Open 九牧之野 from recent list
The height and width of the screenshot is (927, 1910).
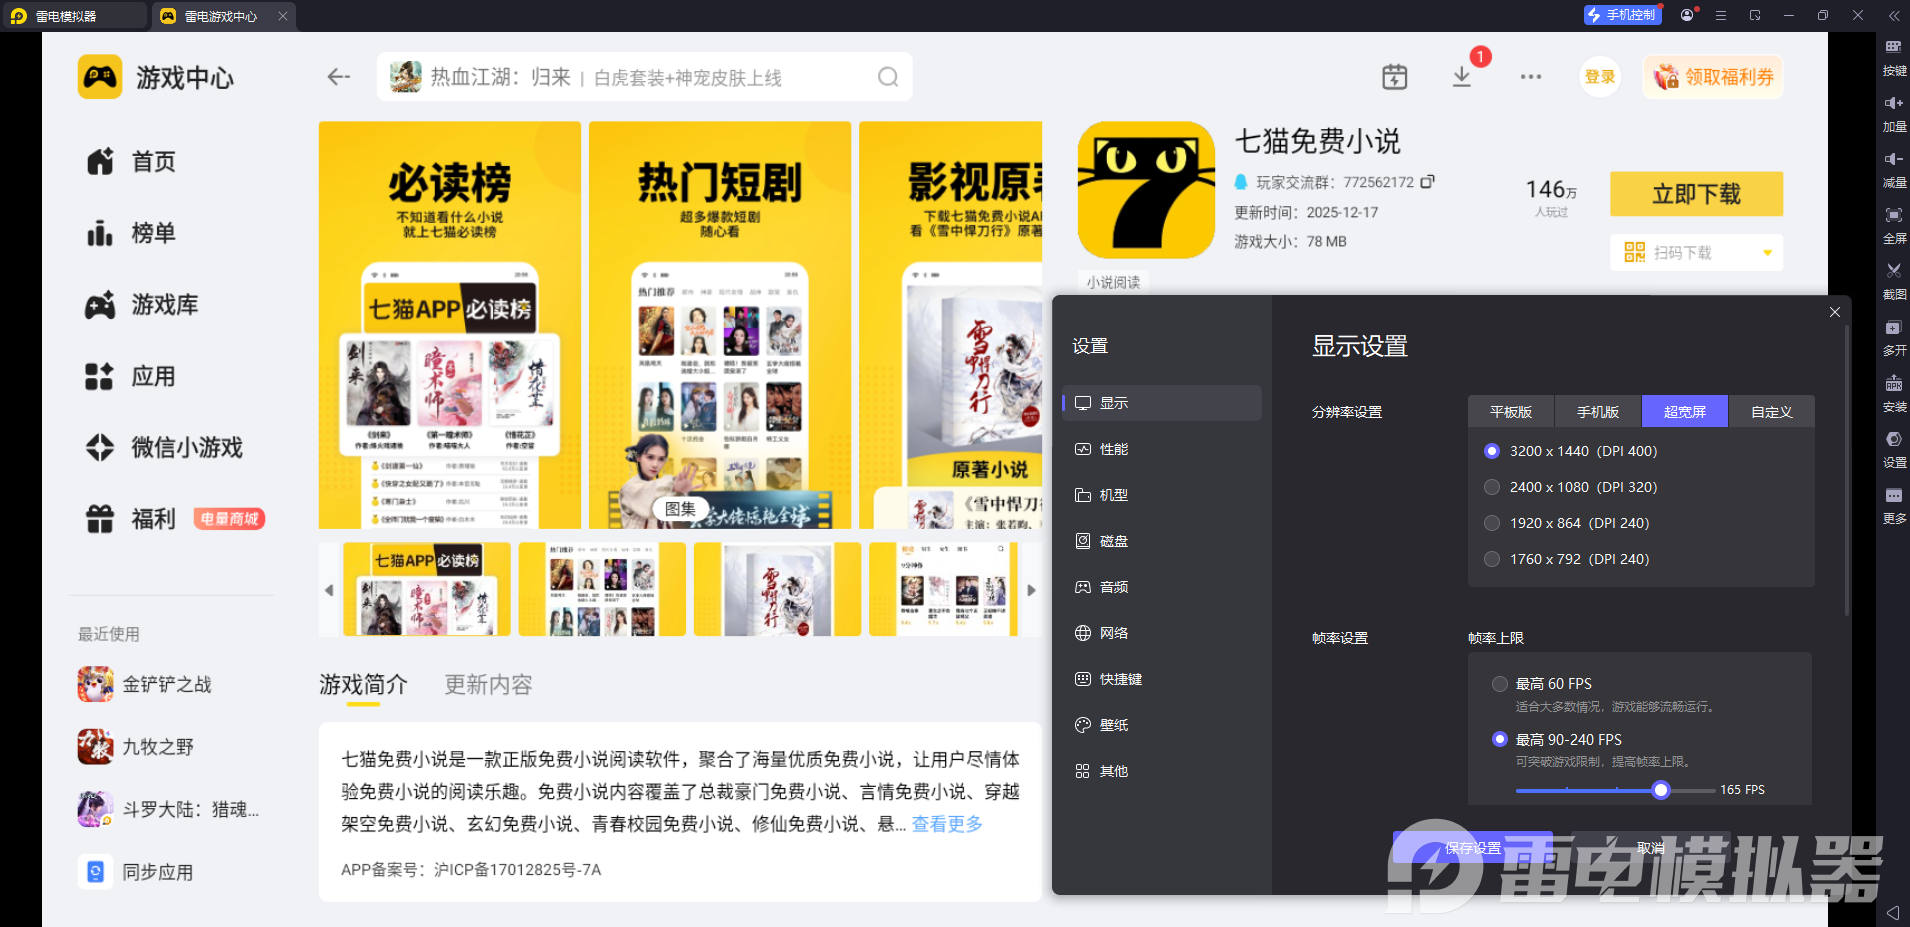[x=136, y=747]
